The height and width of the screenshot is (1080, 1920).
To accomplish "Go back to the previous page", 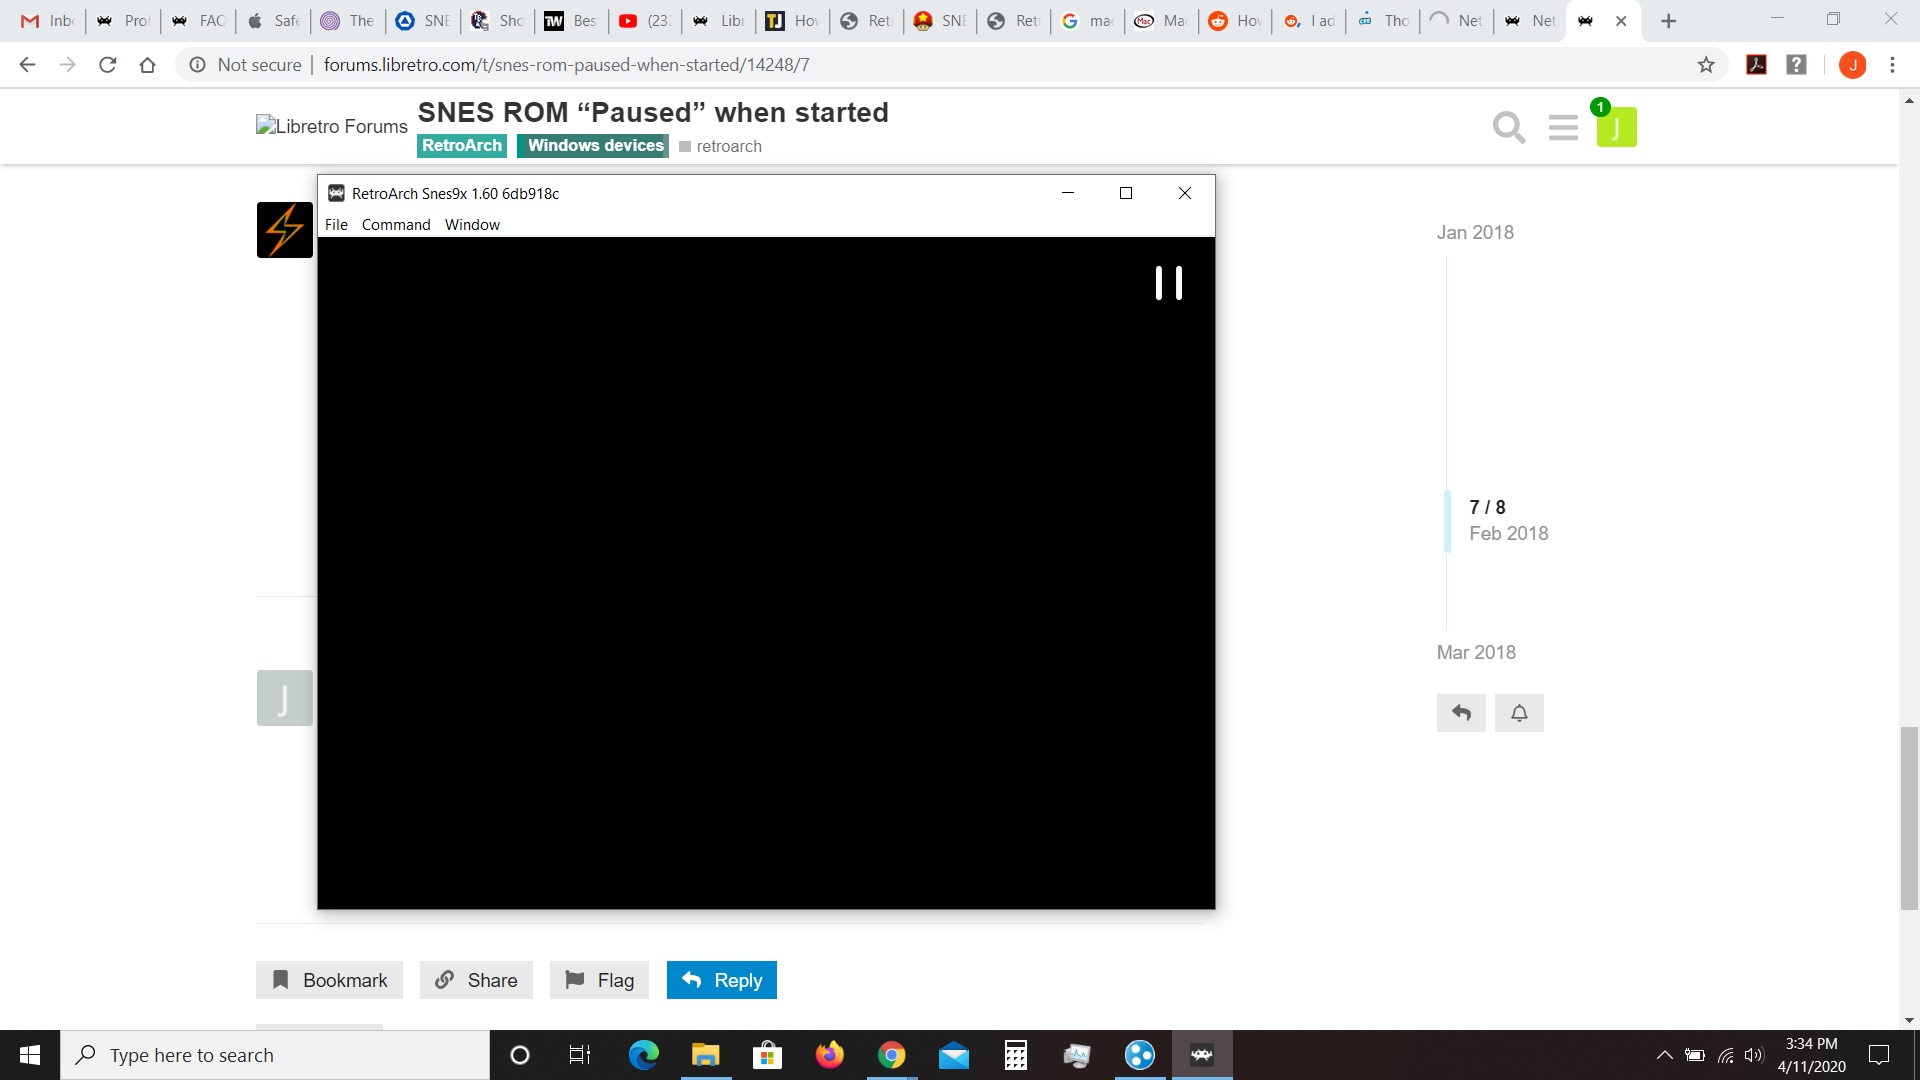I will tap(27, 65).
